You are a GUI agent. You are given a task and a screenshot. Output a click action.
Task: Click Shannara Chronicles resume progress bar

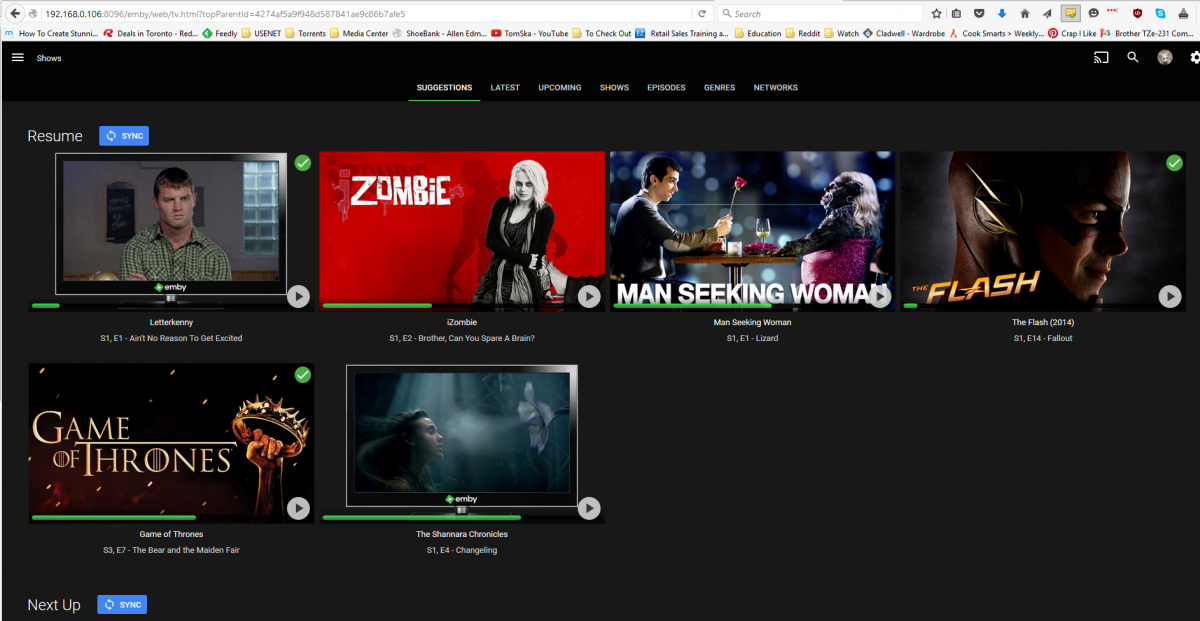click(462, 517)
